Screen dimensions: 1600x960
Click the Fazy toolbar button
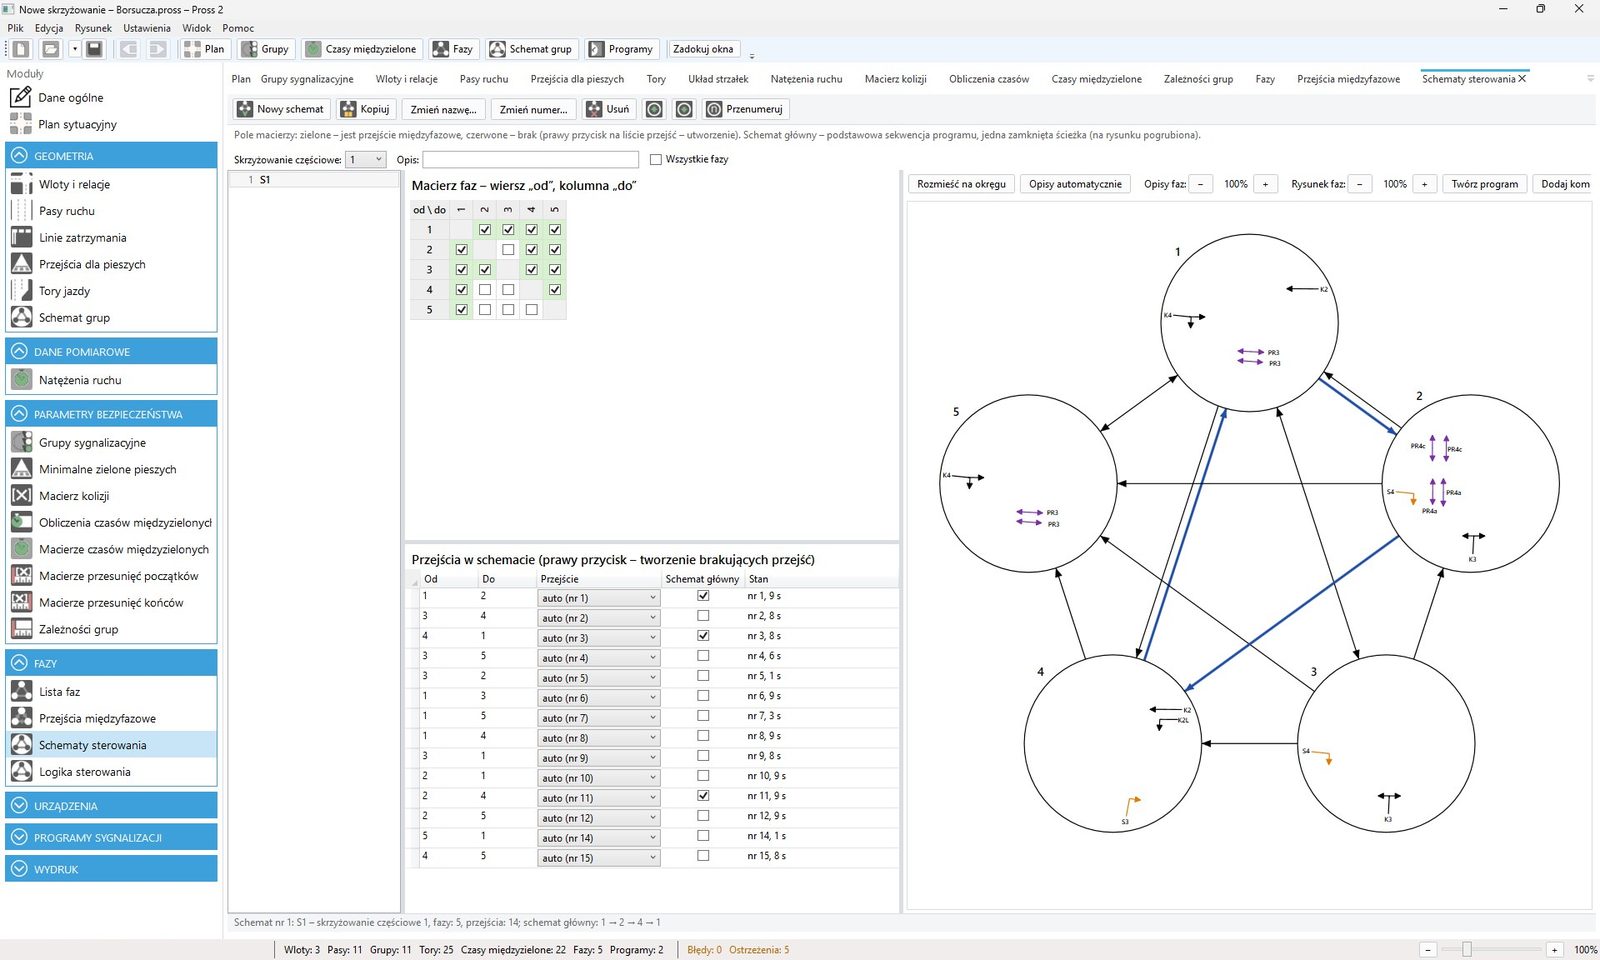coord(453,49)
